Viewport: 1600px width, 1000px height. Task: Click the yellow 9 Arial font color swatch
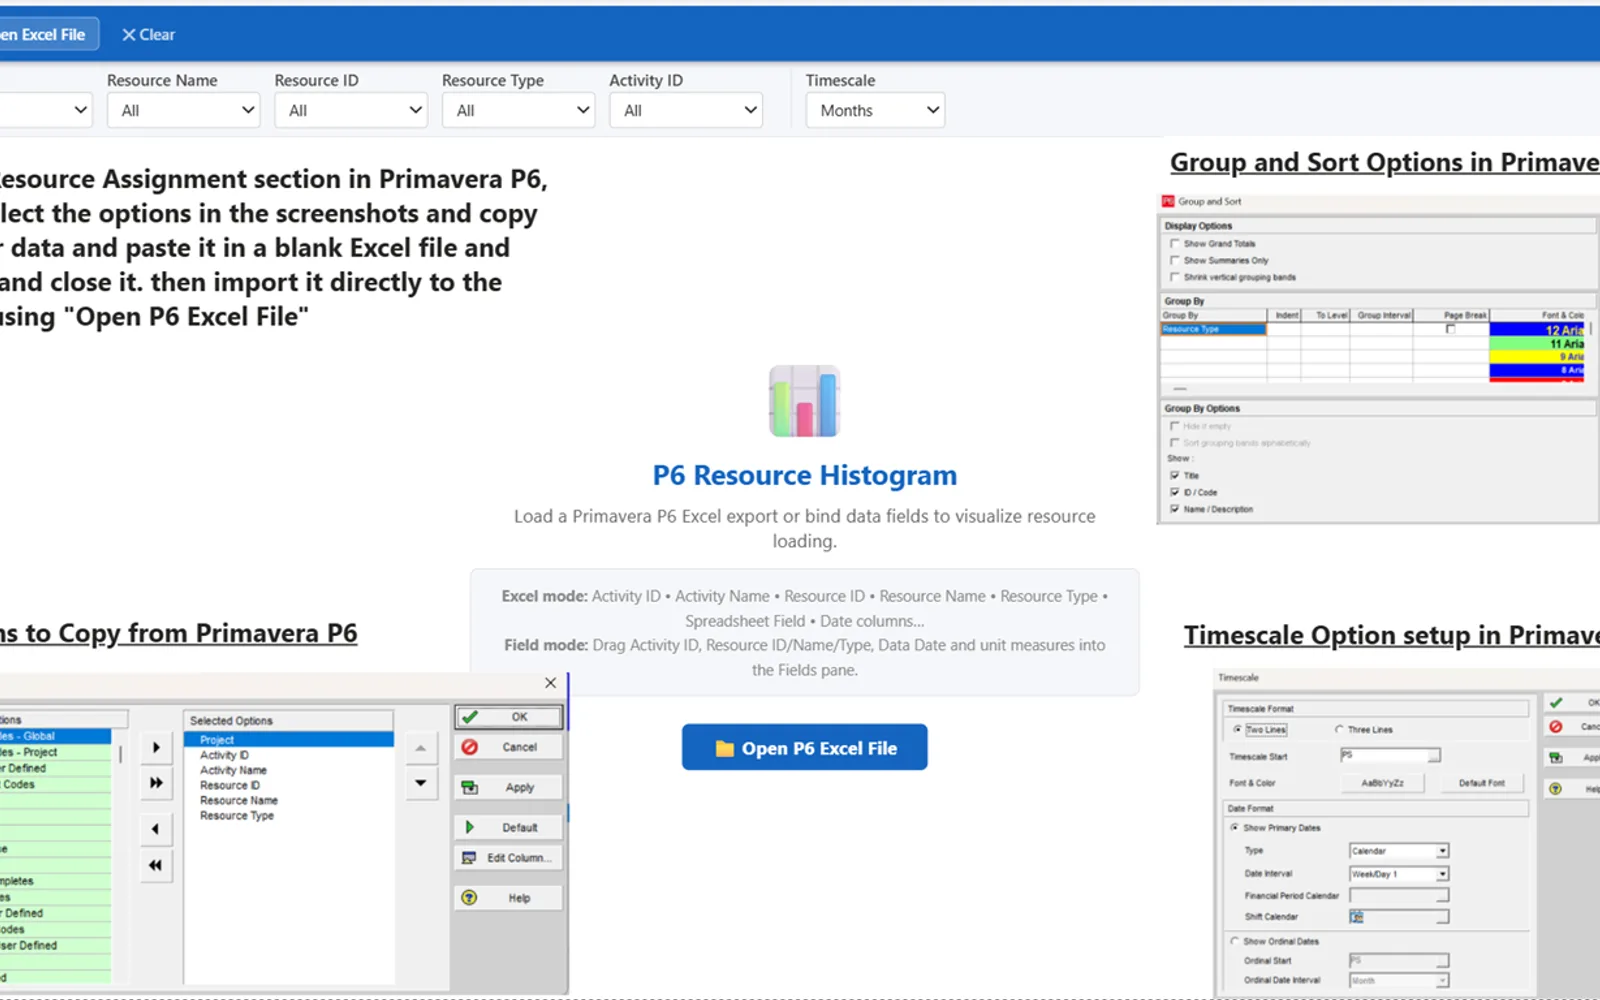click(x=1538, y=357)
